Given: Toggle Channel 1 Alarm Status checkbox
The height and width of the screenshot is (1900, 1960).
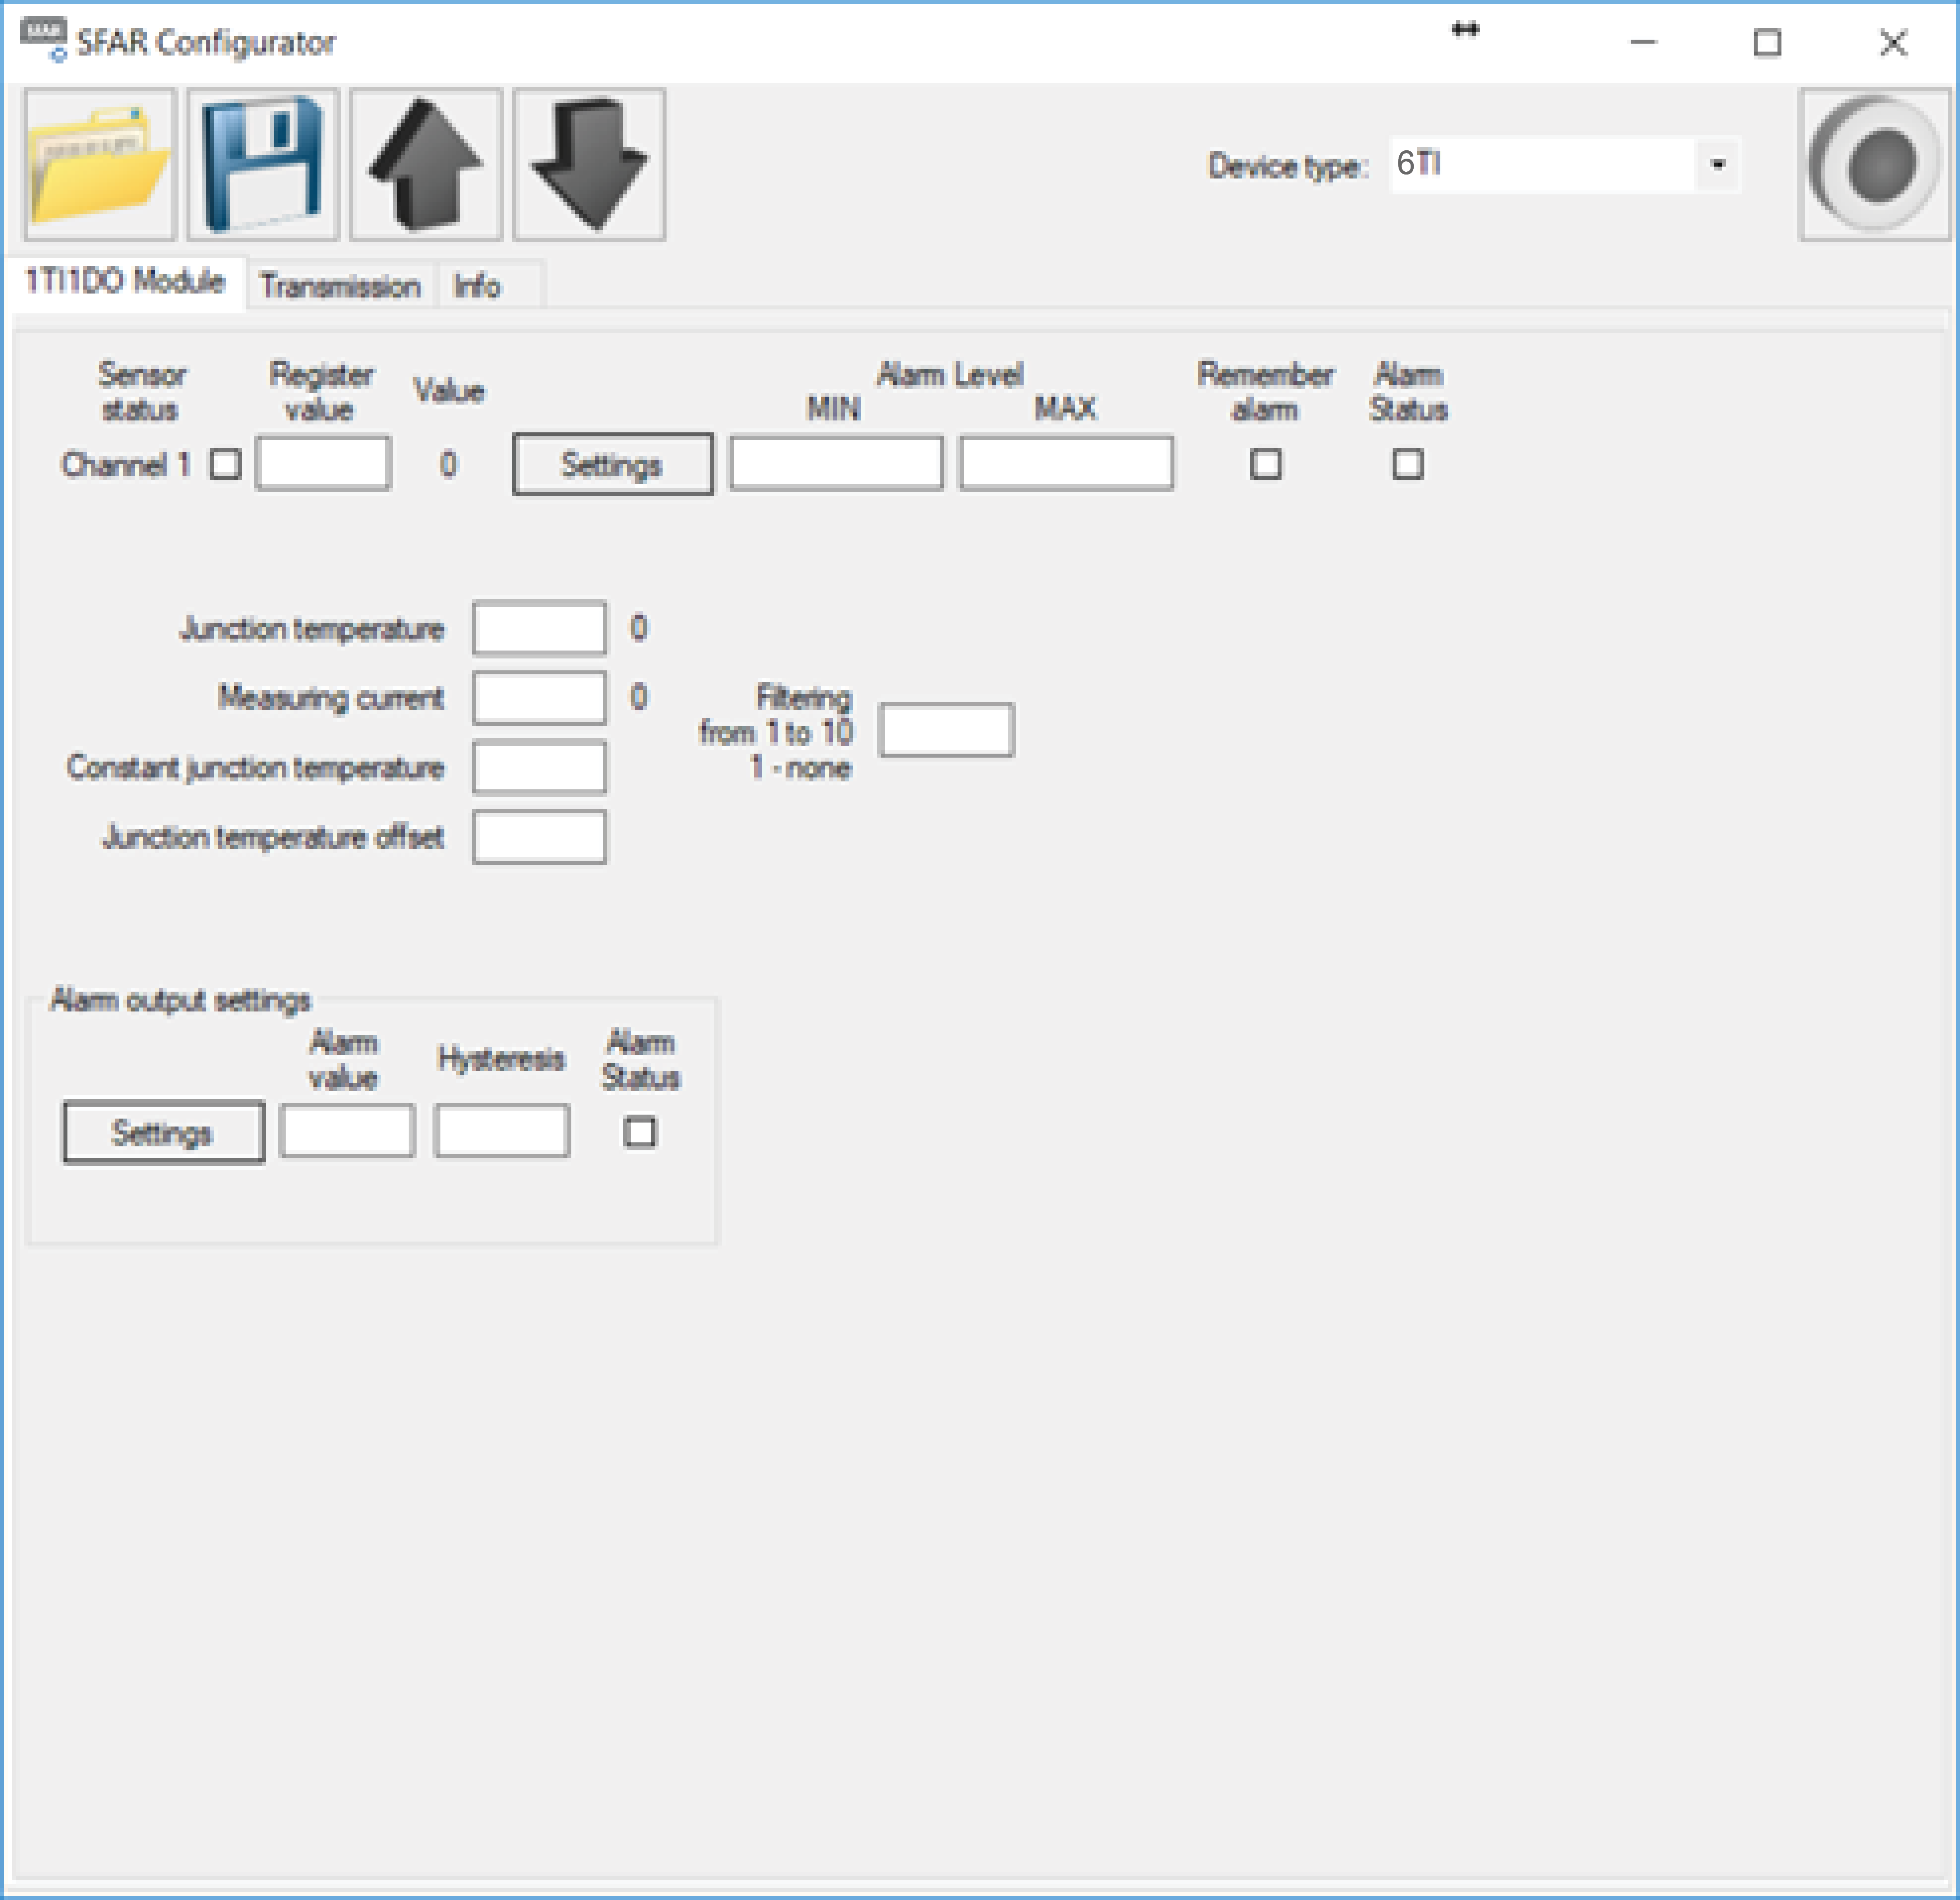Looking at the screenshot, I should 1408,464.
